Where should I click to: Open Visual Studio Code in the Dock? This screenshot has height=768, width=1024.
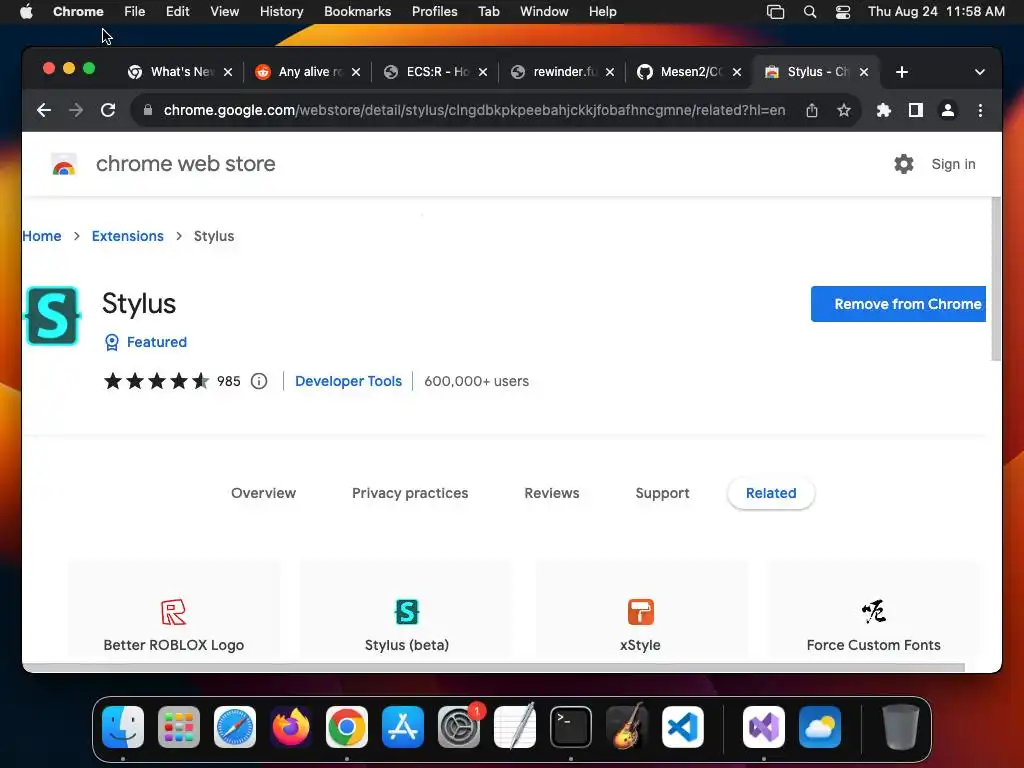(682, 727)
